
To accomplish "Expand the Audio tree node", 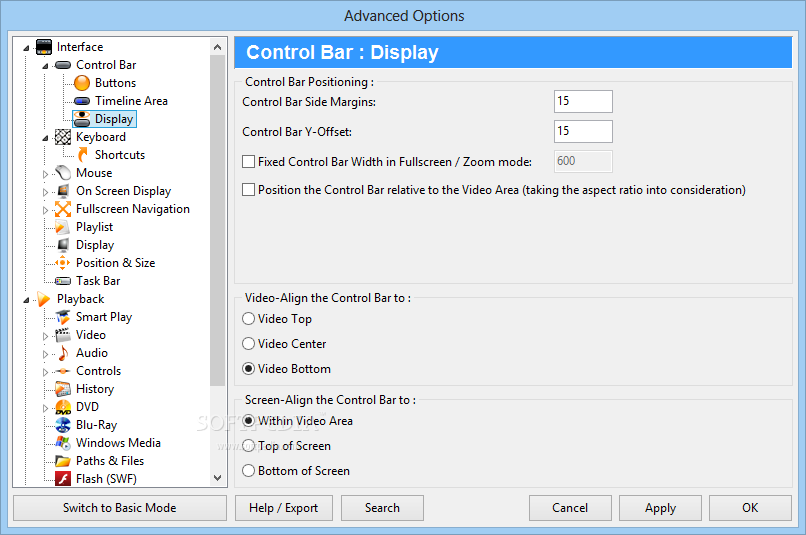I will (45, 354).
